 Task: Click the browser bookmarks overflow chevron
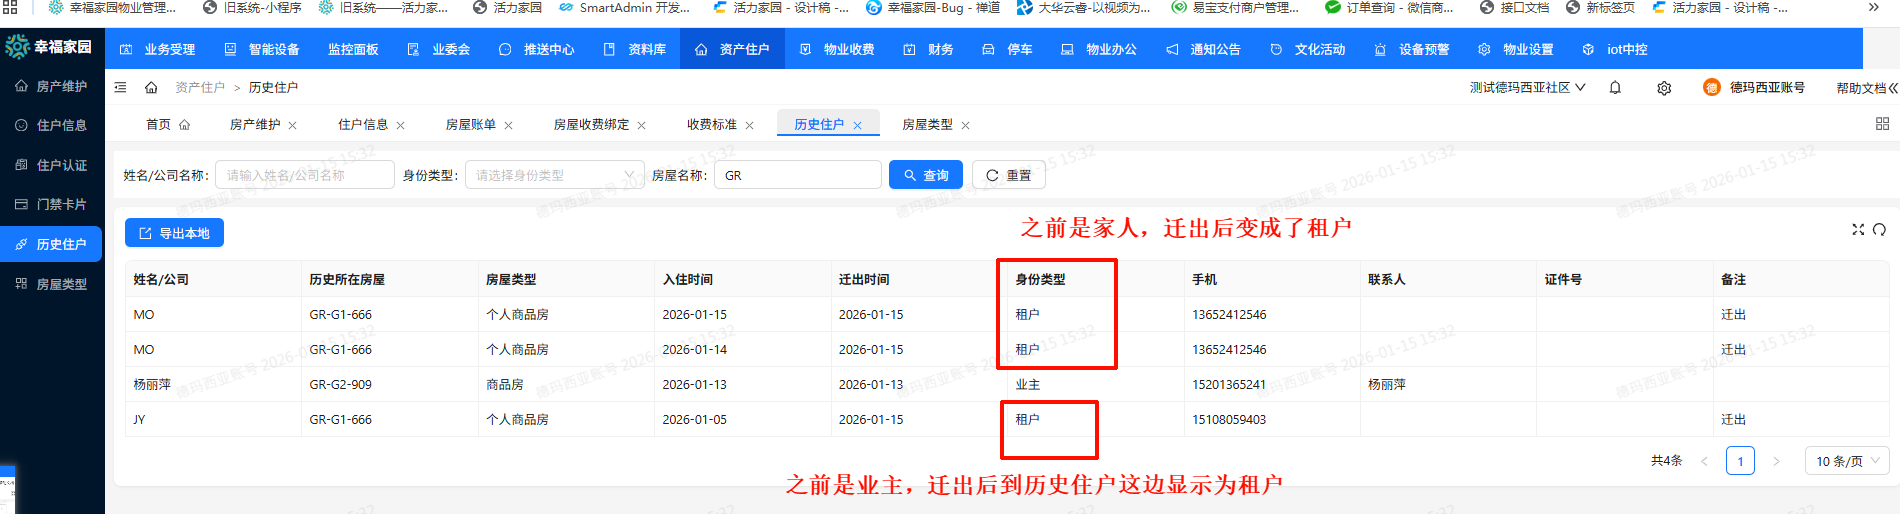pos(1873,7)
